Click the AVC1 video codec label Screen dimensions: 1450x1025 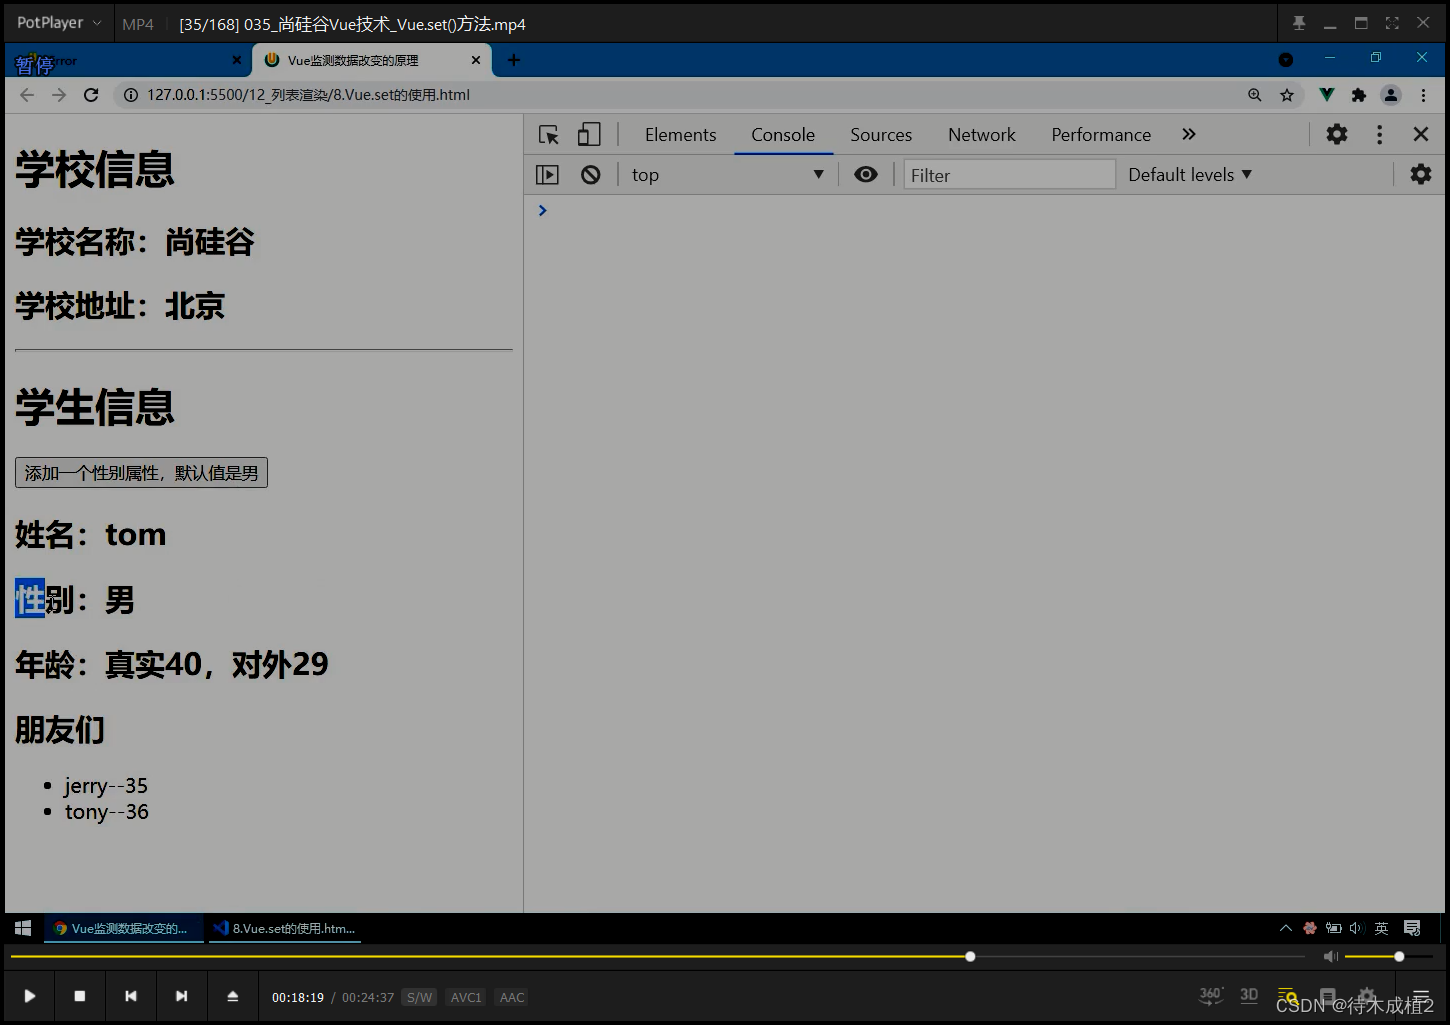tap(466, 997)
